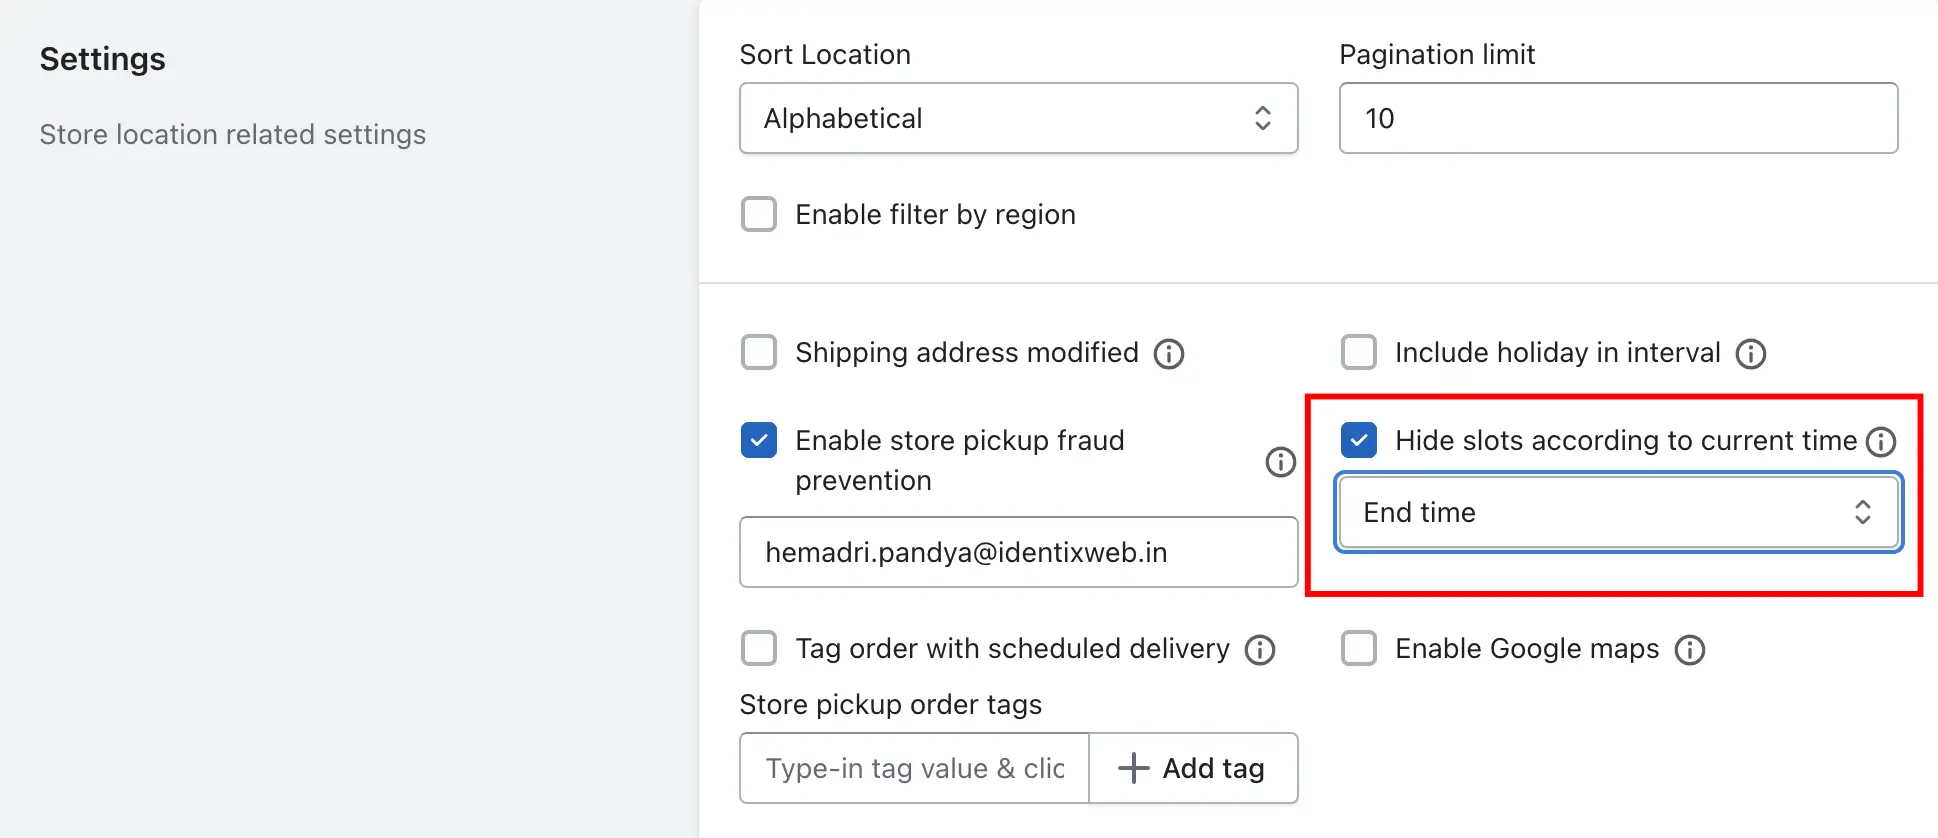Screen dimensions: 1938x838
Task: Open the Sort Location Alphabetical dropdown
Action: coord(1019,118)
